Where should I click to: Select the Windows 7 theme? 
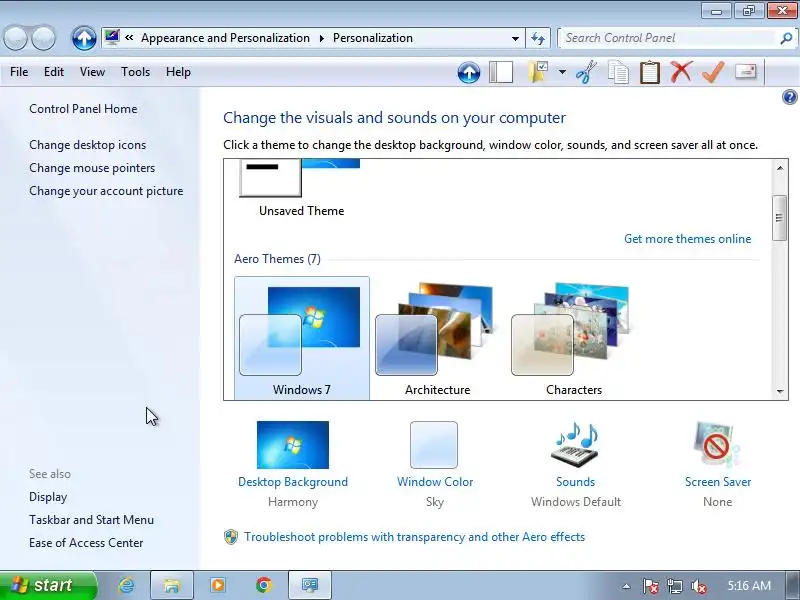tap(302, 339)
